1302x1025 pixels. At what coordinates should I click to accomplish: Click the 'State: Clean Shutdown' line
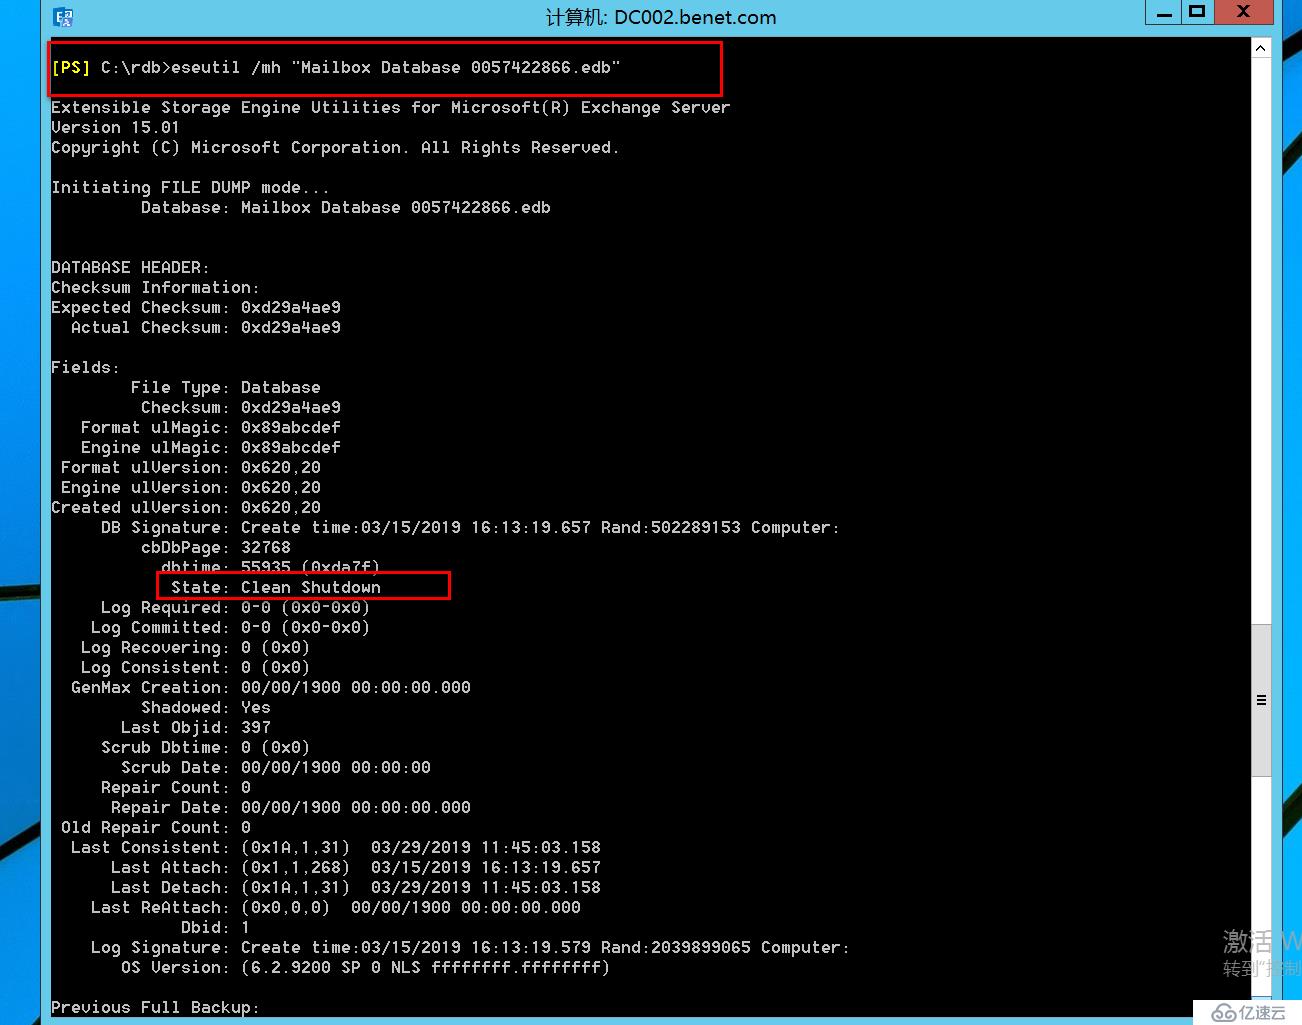coord(275,587)
